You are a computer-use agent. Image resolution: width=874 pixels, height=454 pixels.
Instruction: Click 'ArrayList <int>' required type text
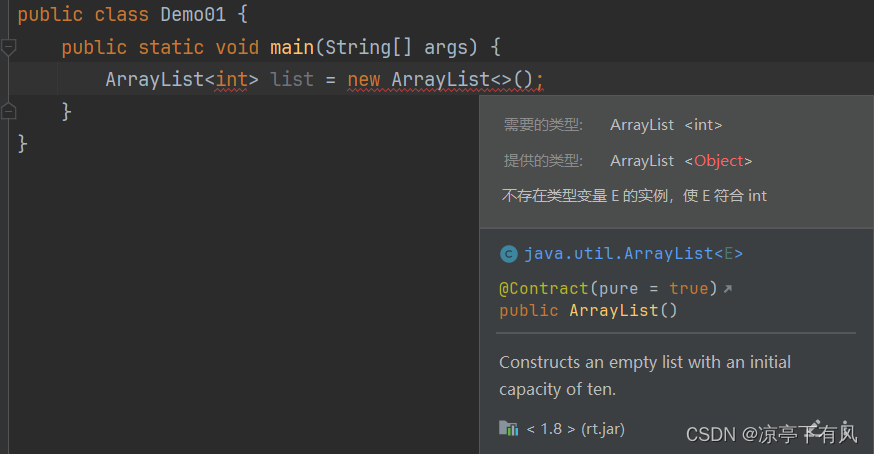[x=666, y=125]
